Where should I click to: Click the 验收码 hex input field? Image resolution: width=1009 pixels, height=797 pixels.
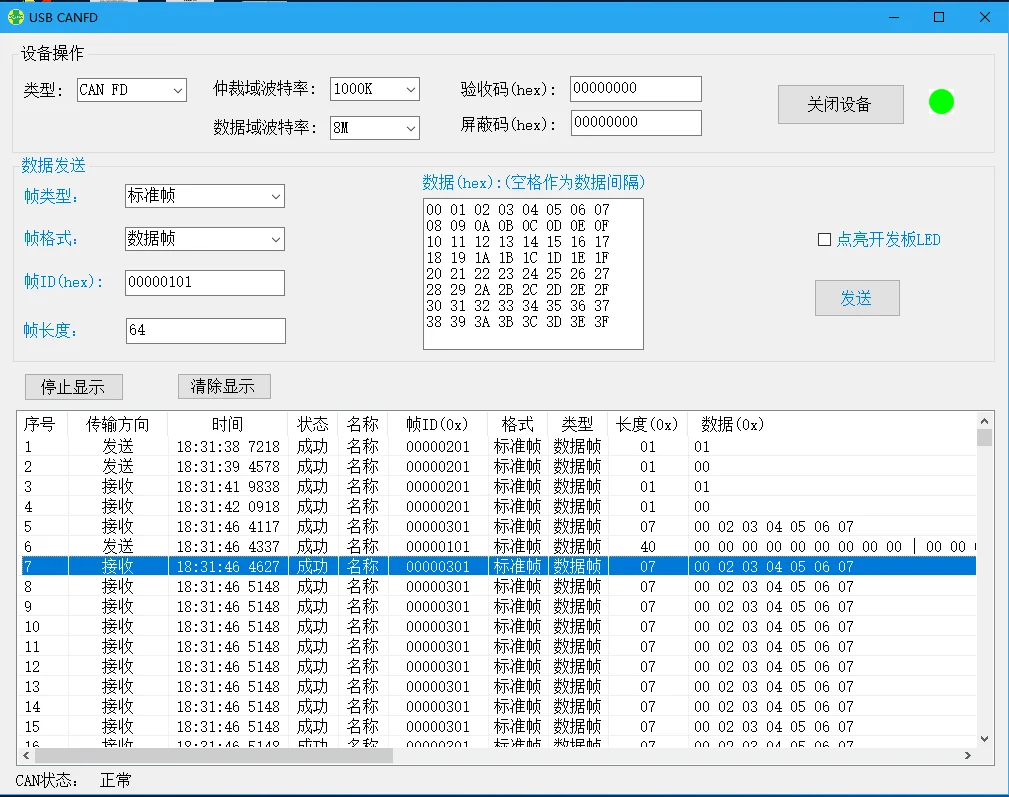635,88
